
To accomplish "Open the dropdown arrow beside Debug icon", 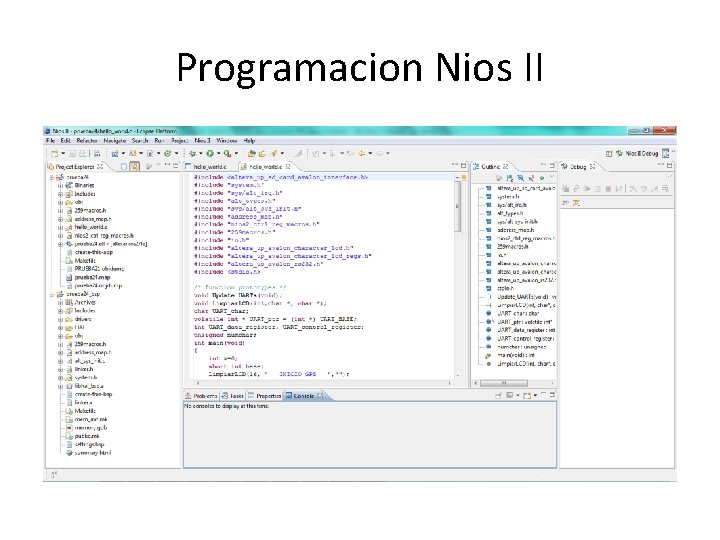I will 201,153.
